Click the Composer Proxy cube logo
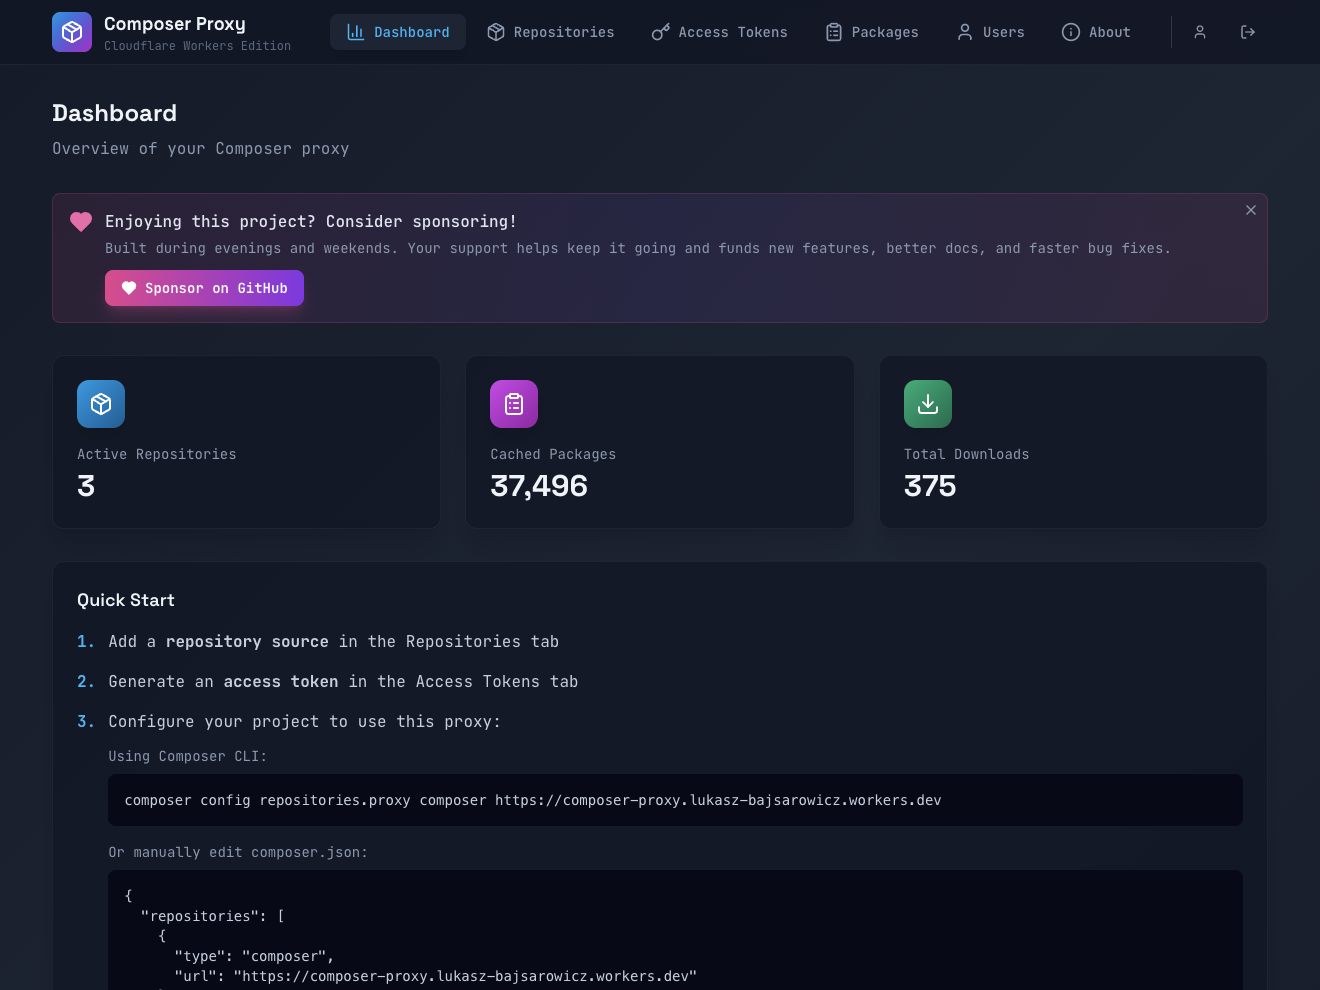Viewport: 1320px width, 990px height. pyautogui.click(x=72, y=32)
